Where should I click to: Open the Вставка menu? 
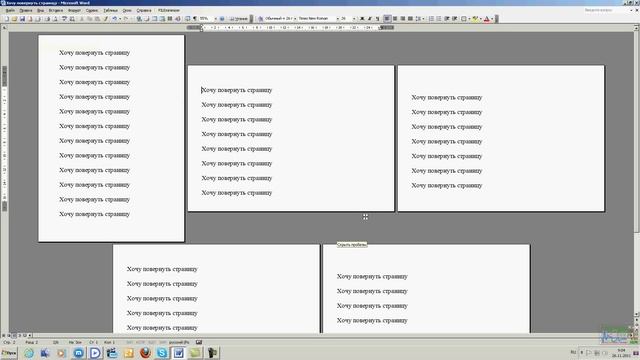56,10
